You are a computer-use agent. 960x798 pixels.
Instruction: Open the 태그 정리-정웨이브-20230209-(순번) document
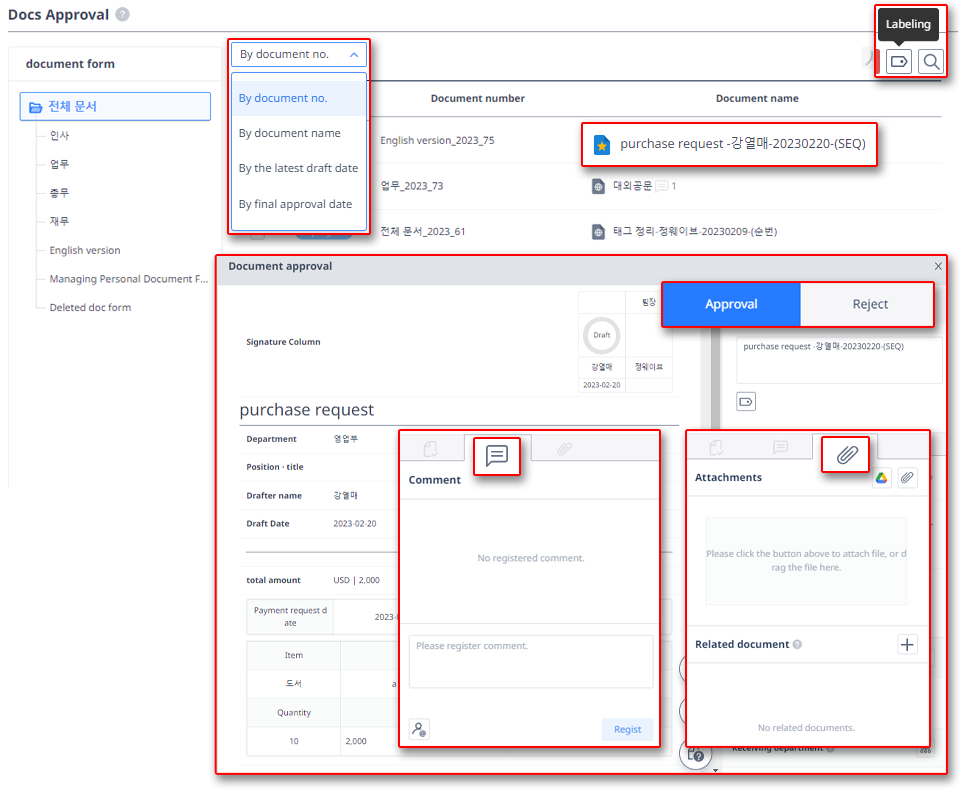(695, 231)
